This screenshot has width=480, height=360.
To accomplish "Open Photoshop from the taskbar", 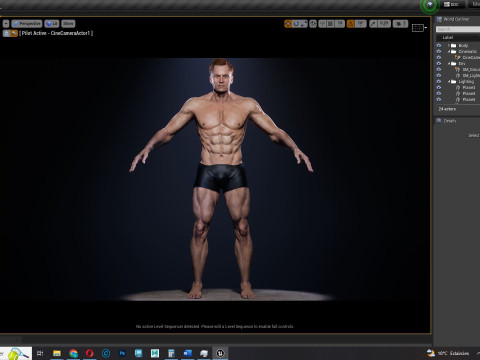I will tap(122, 353).
